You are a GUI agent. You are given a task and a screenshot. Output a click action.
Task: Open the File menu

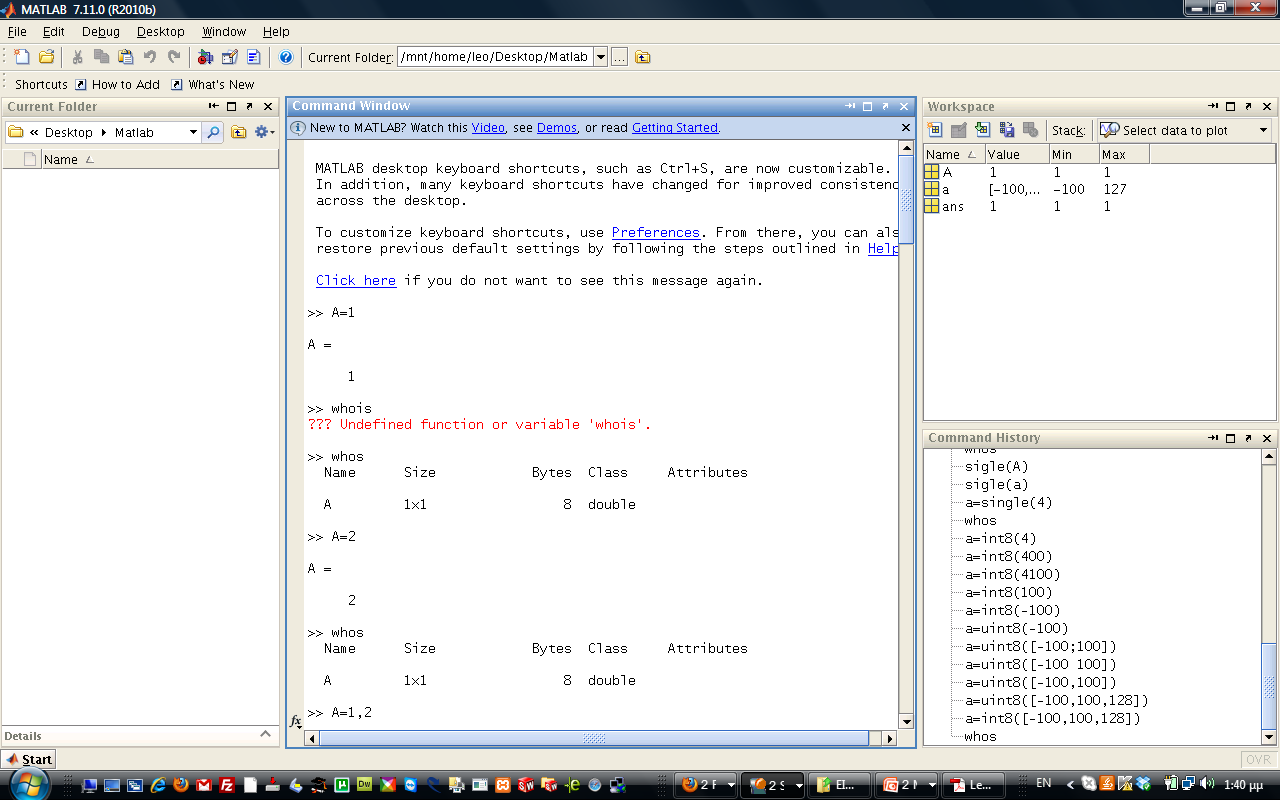17,32
